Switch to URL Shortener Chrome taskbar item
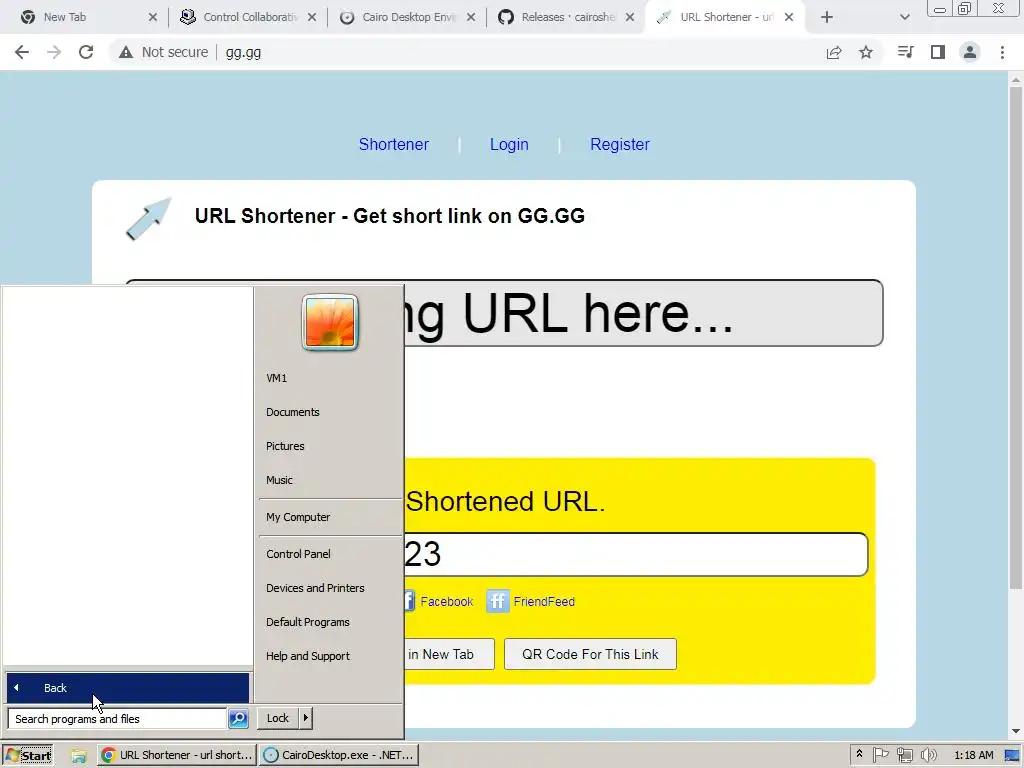The height and width of the screenshot is (768, 1024). coord(176,755)
